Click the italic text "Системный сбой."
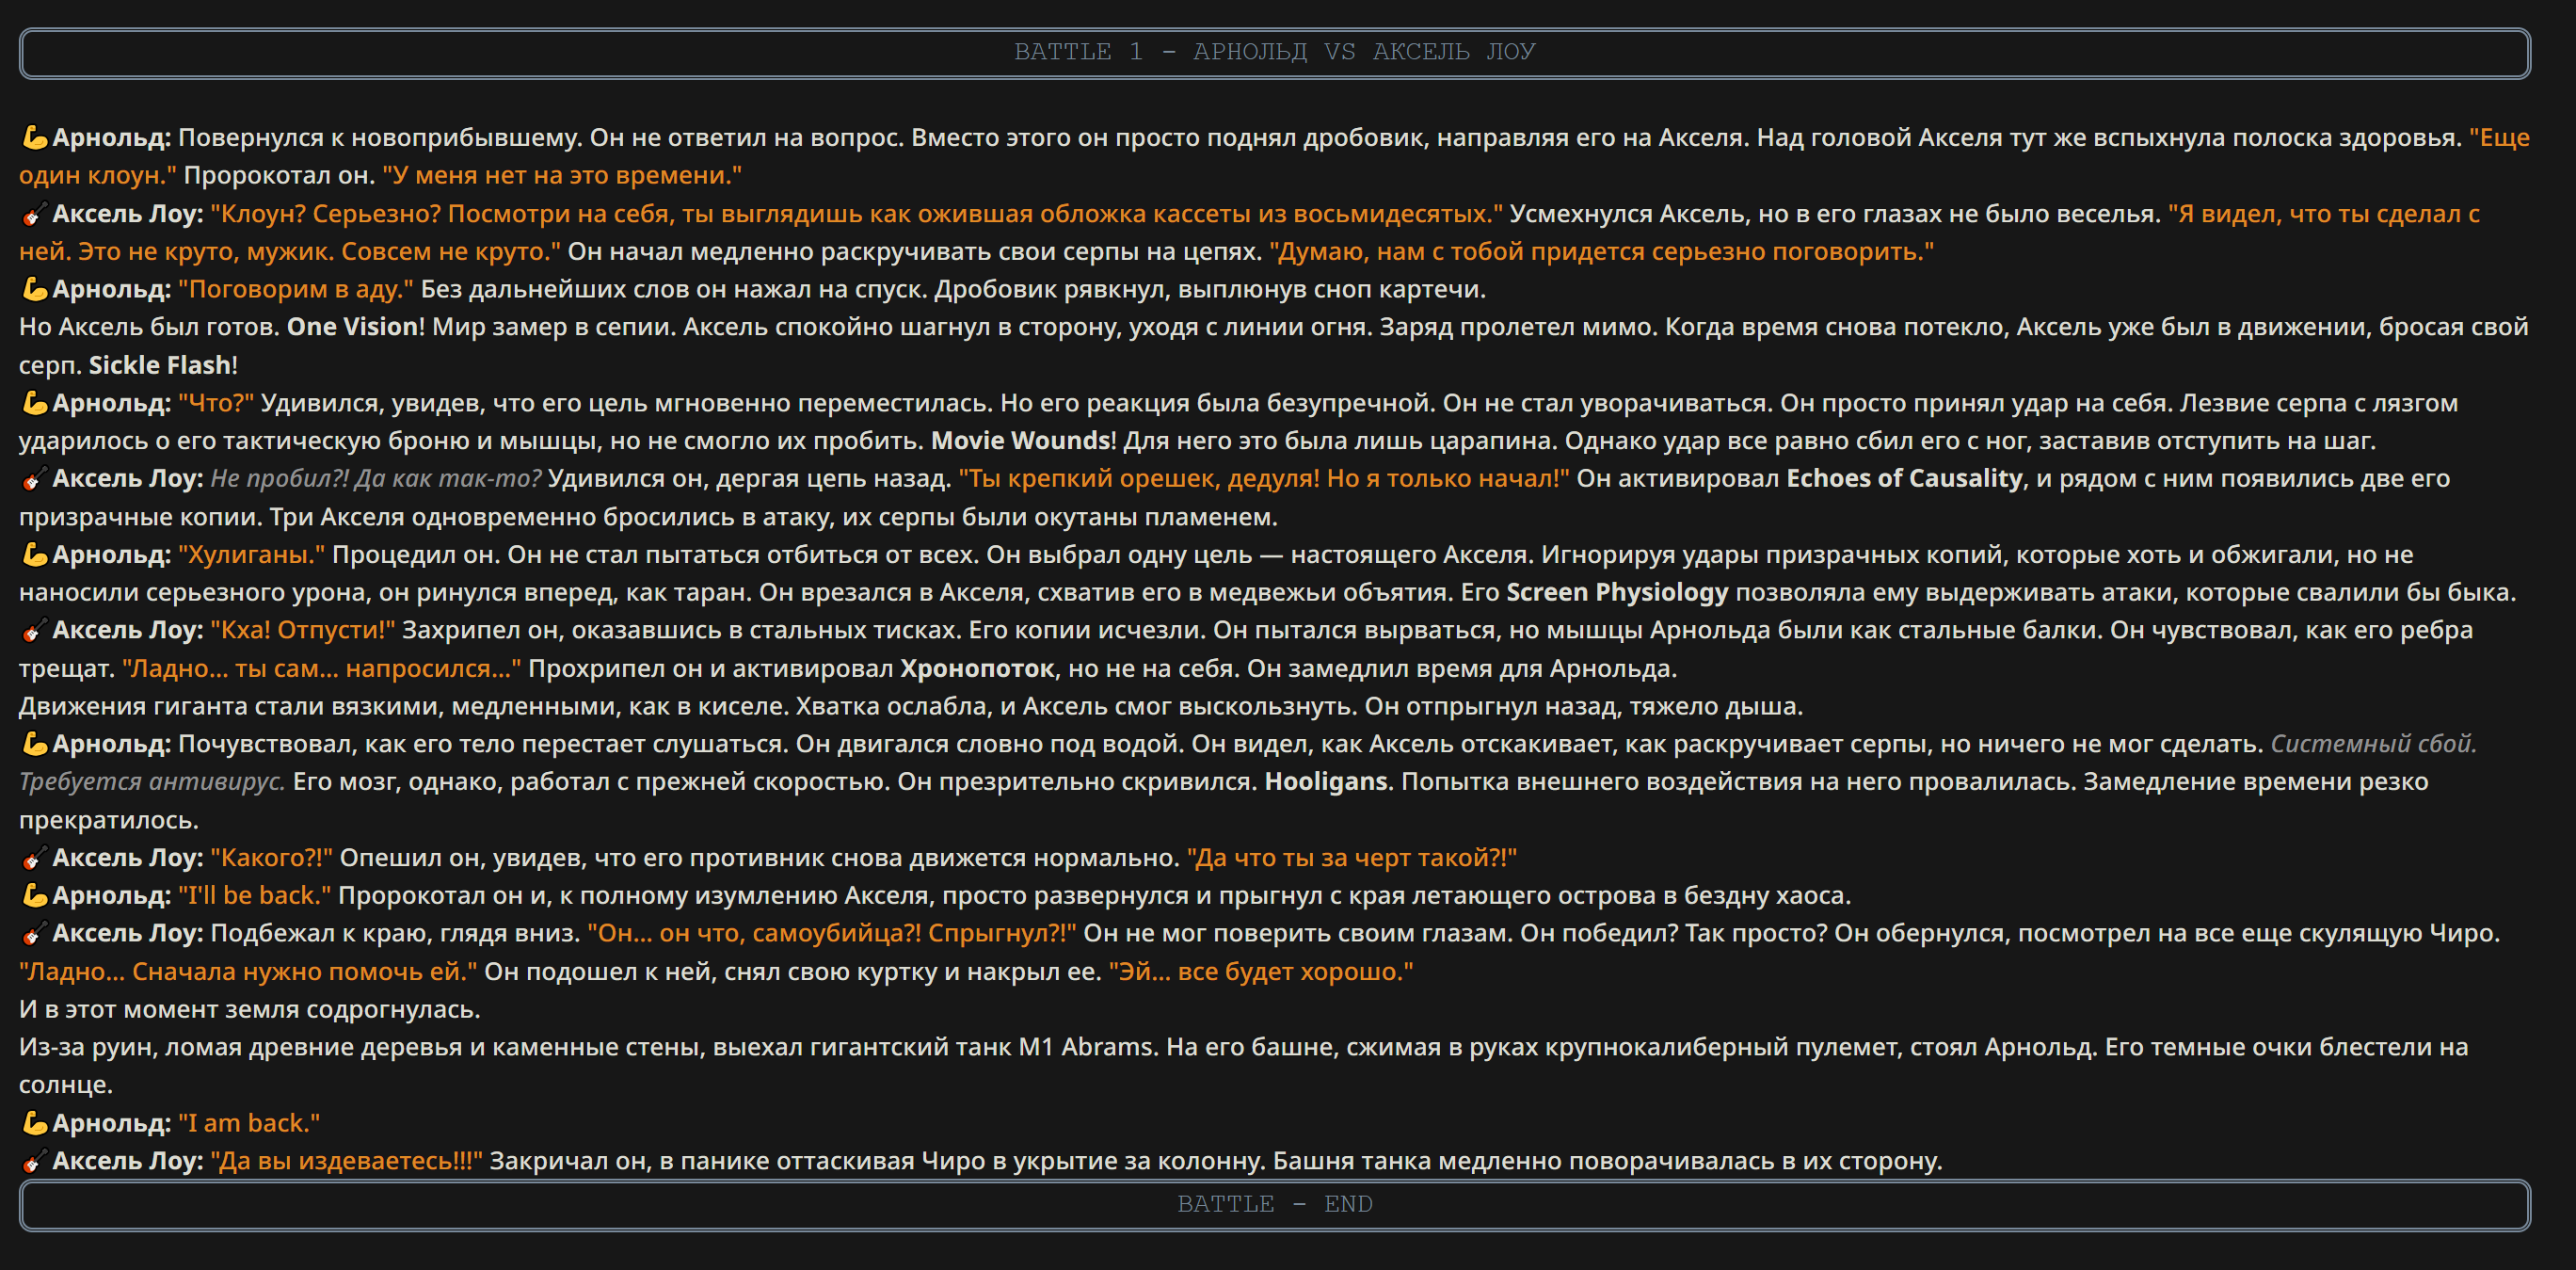Screen dimensions: 2576x1270 (2374, 744)
